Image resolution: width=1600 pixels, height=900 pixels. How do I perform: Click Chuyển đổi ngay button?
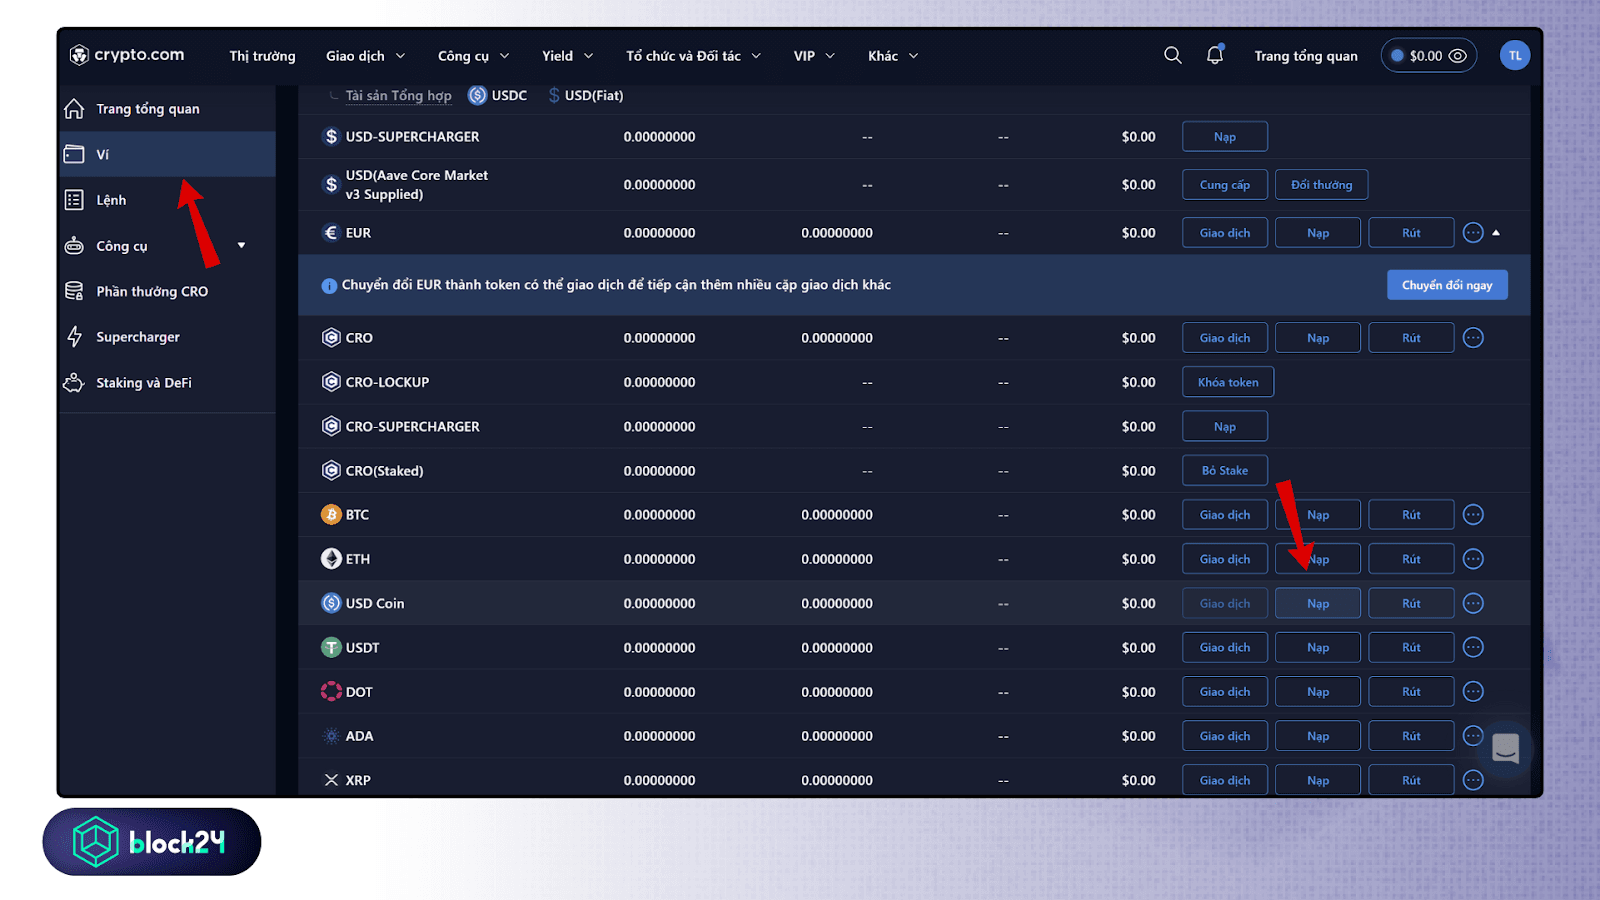tap(1447, 285)
